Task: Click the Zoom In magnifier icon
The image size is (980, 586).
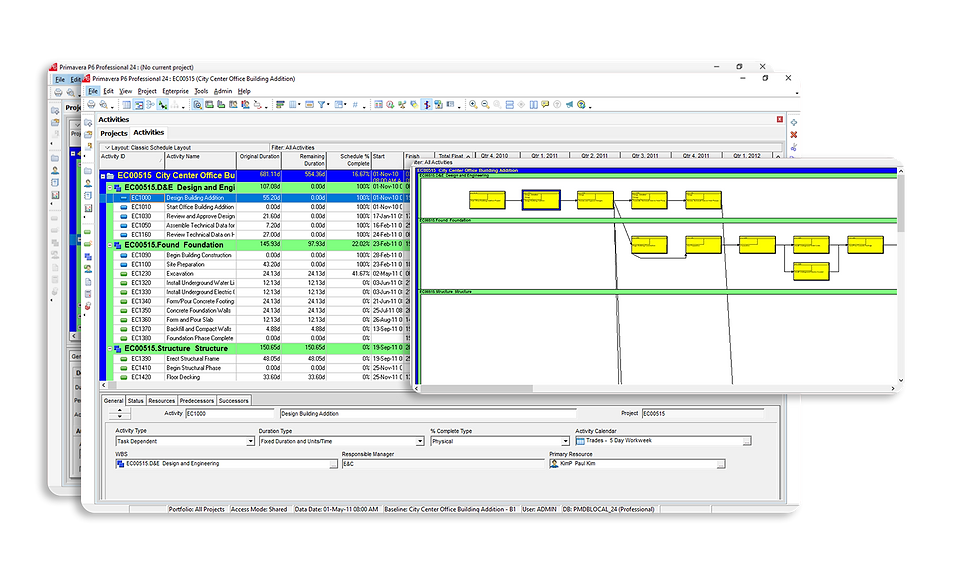Action: pos(473,104)
